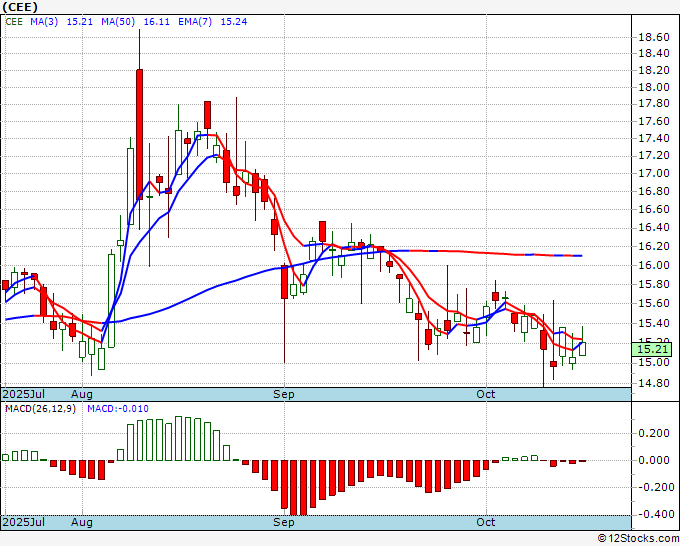Click the 17.40 price axis label
Screen dimensions: 680x546
654,138
